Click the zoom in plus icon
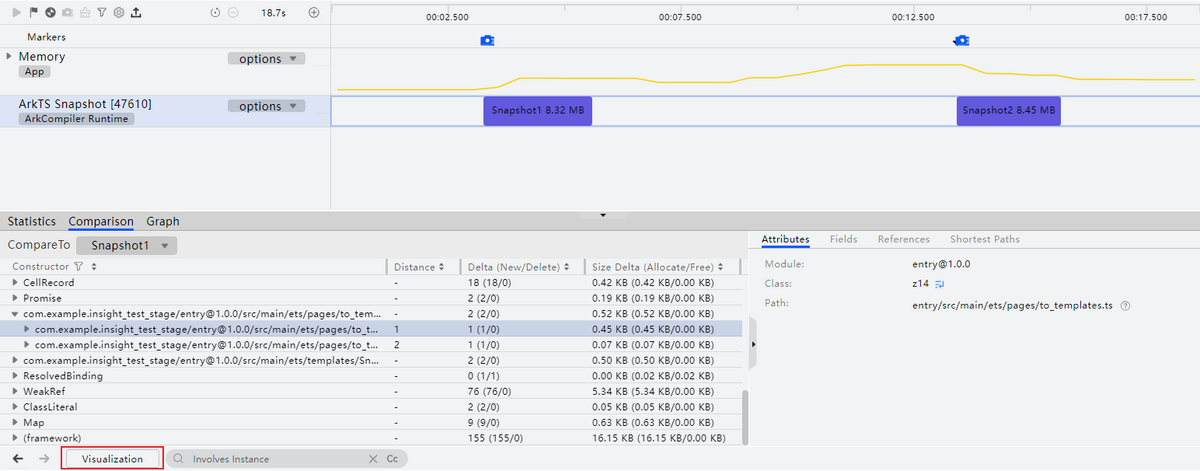Screen dimensions: 1200x471 (313, 13)
